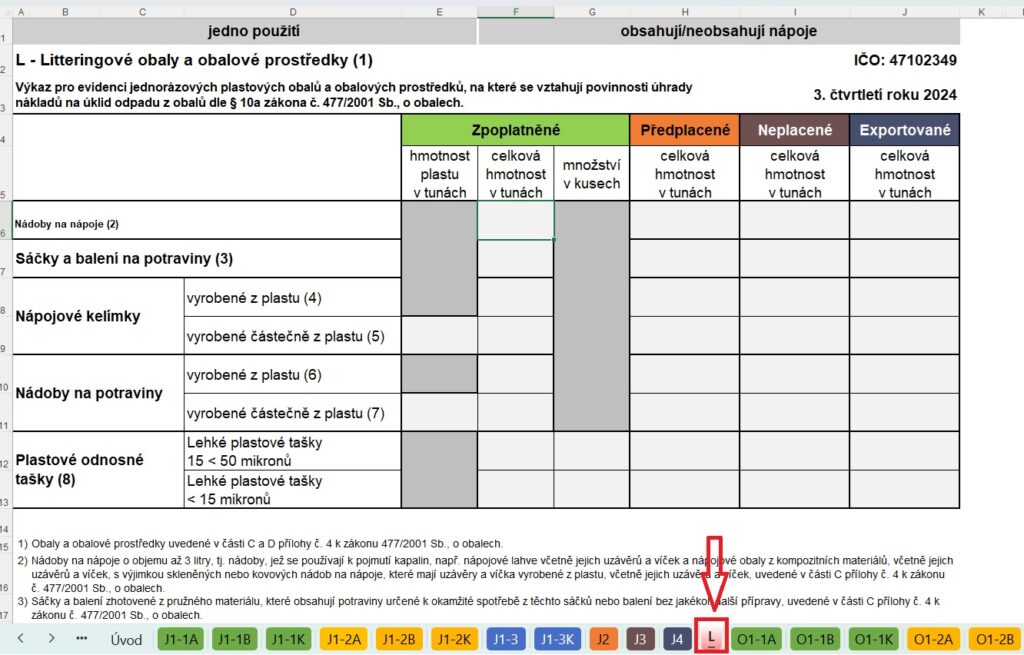Screen dimensions: 1024x655
Task: Click the previous sheet navigation arrow
Action: 20,638
